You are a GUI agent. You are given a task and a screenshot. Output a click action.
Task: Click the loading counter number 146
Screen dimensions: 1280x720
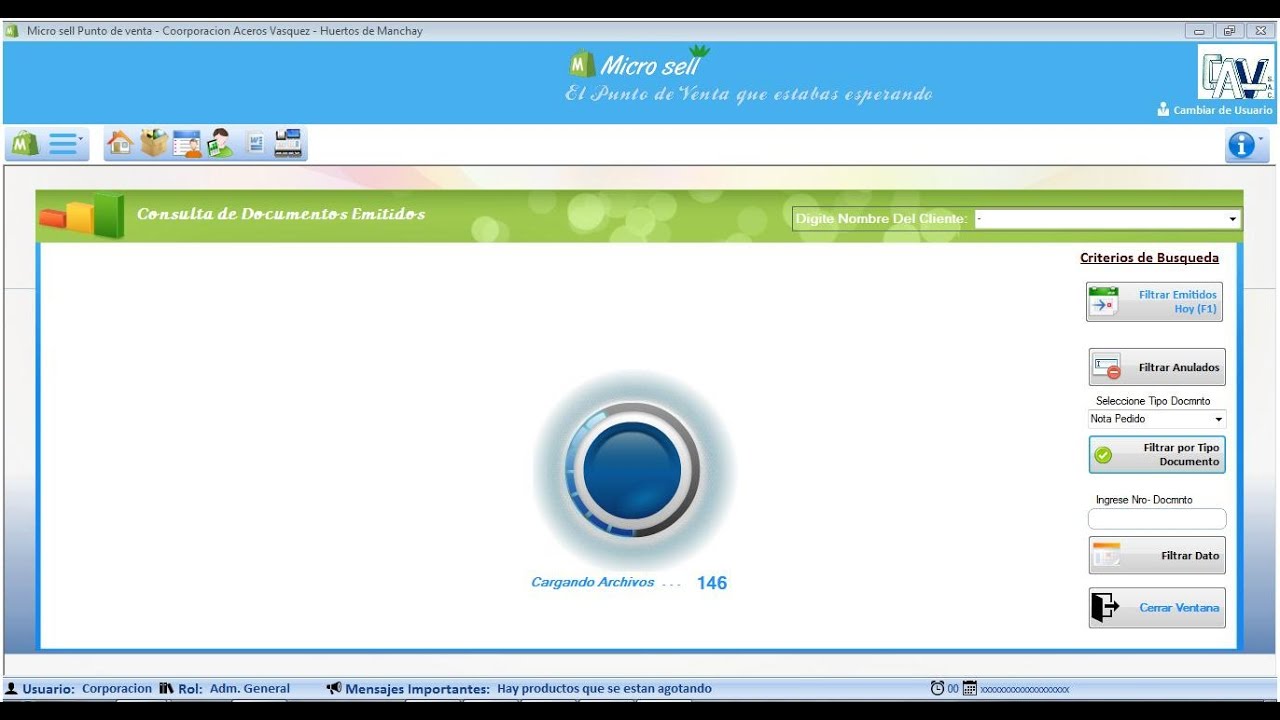point(712,583)
